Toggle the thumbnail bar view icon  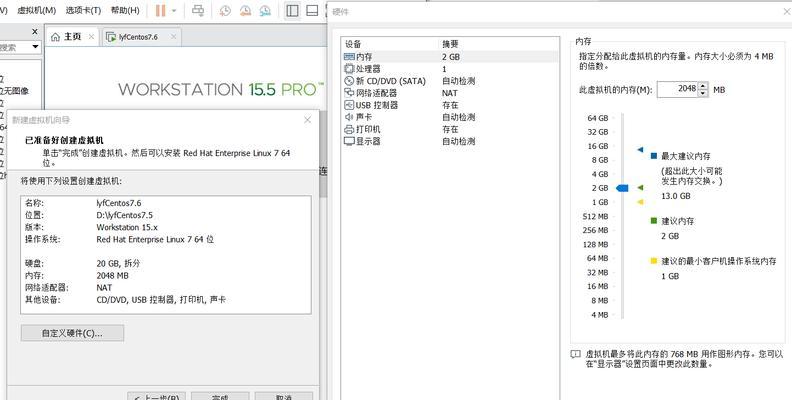[x=312, y=10]
